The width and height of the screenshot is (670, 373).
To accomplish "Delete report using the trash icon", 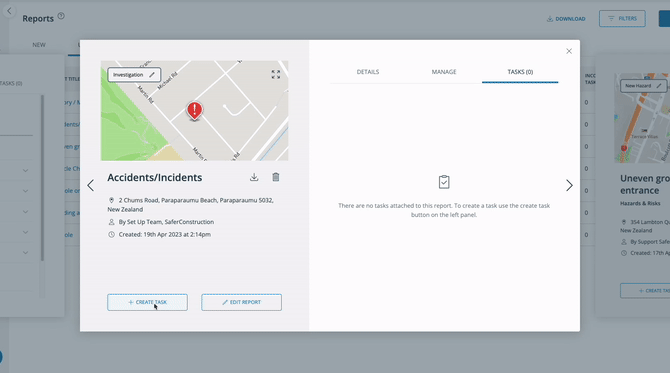I will click(276, 177).
